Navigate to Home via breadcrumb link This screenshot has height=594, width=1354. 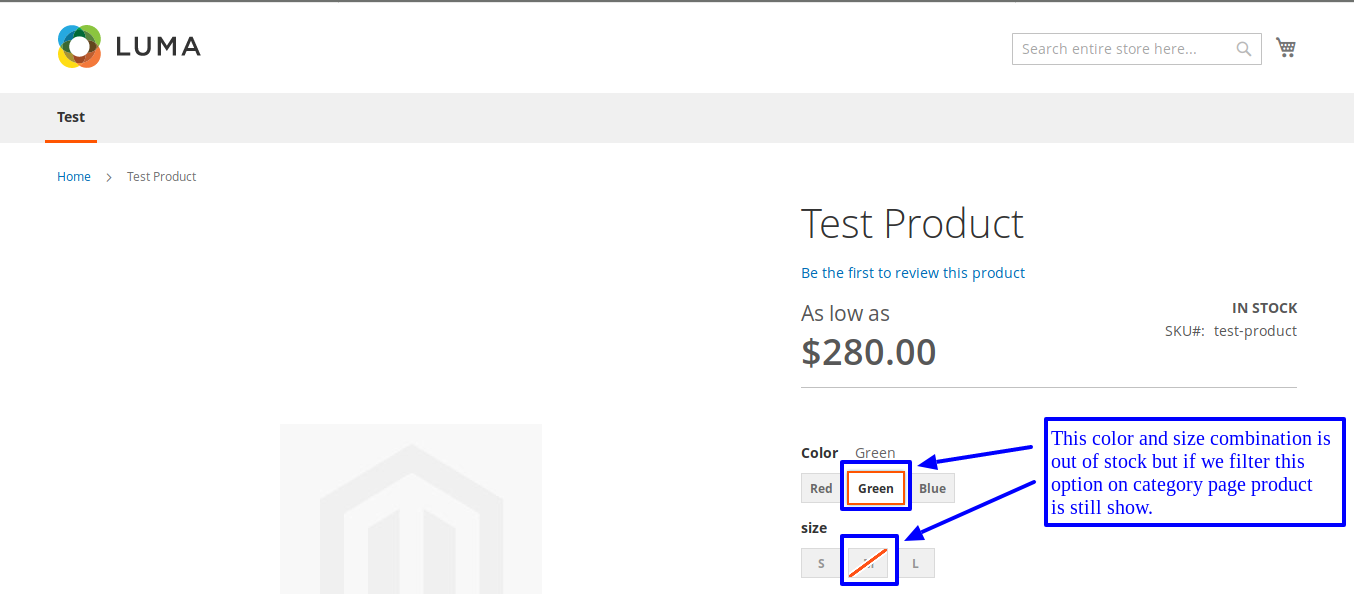point(74,176)
